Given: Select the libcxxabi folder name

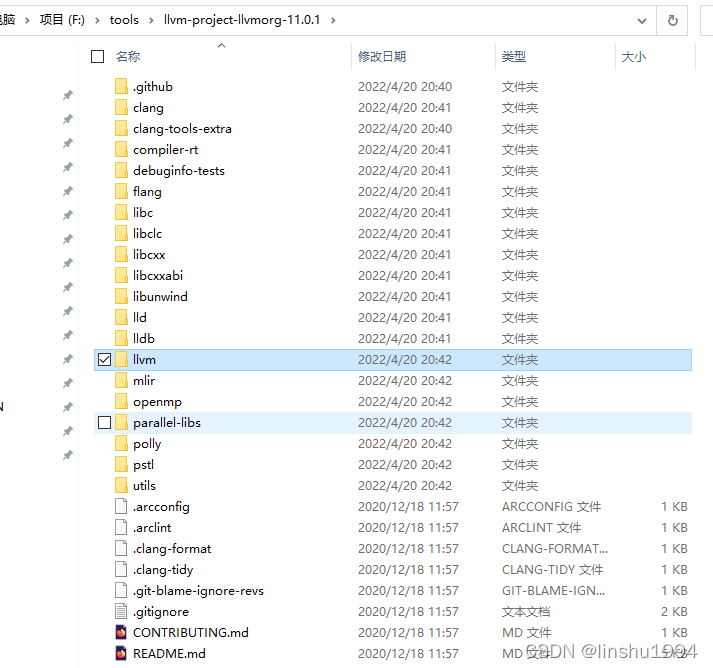Looking at the screenshot, I should (x=158, y=275).
